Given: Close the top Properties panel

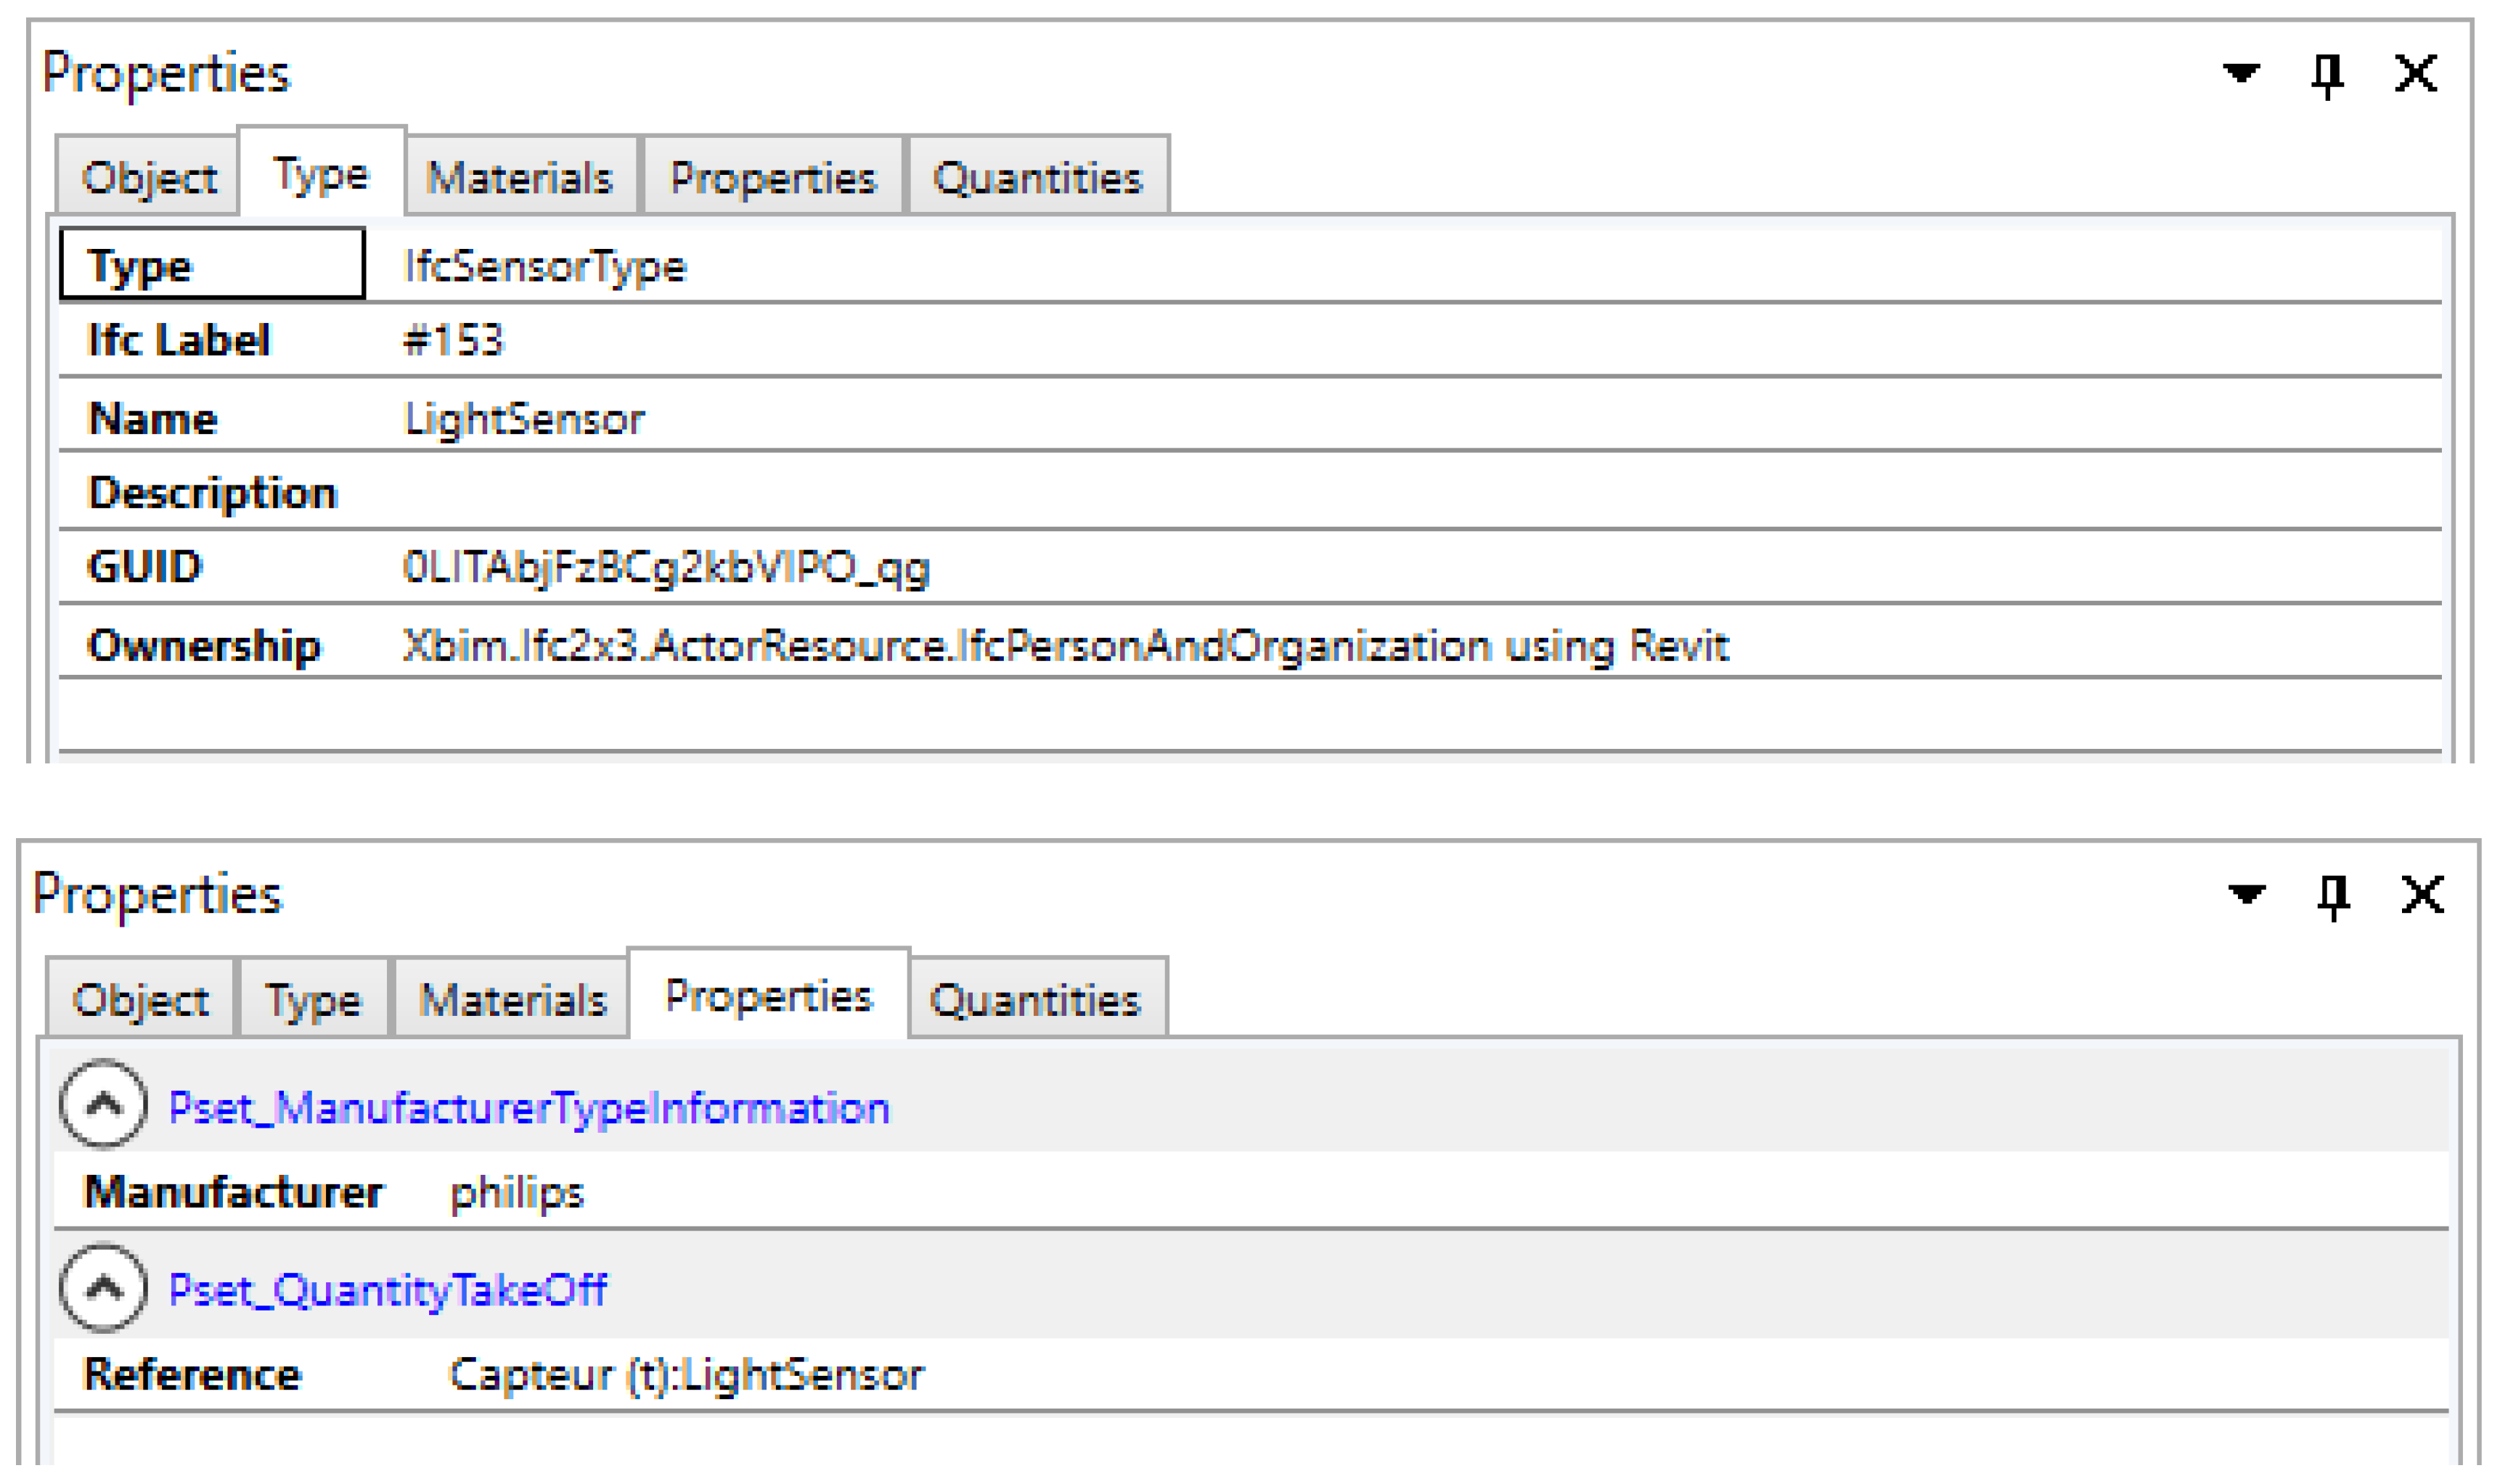Looking at the screenshot, I should [2416, 73].
